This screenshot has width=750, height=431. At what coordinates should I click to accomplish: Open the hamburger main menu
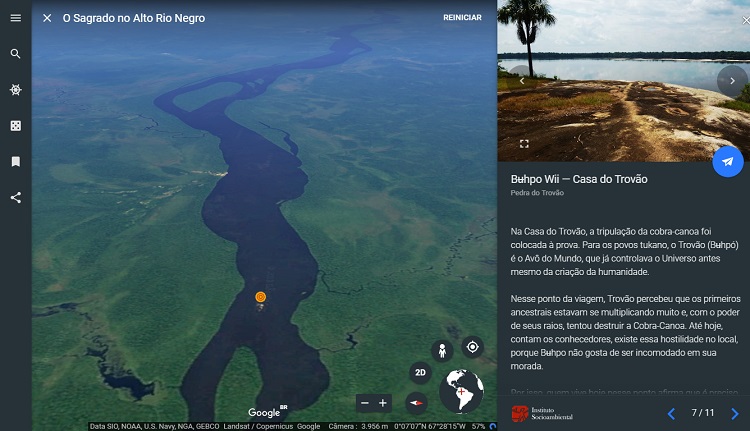click(15, 18)
